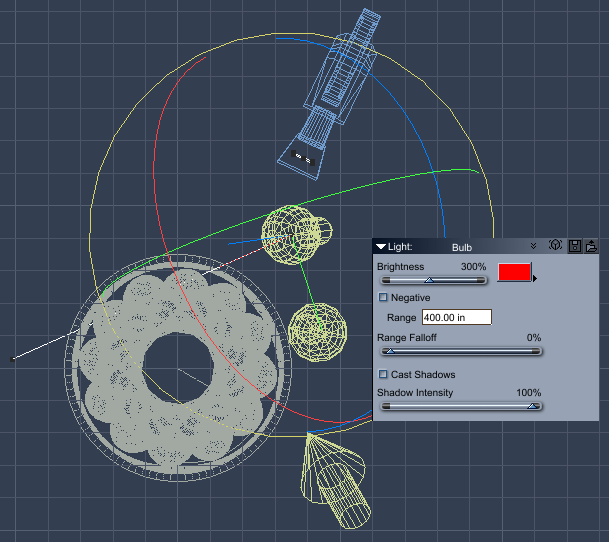The width and height of the screenshot is (609, 542).
Task: Select the yellow cone spotlight at bottom
Action: coord(336,481)
